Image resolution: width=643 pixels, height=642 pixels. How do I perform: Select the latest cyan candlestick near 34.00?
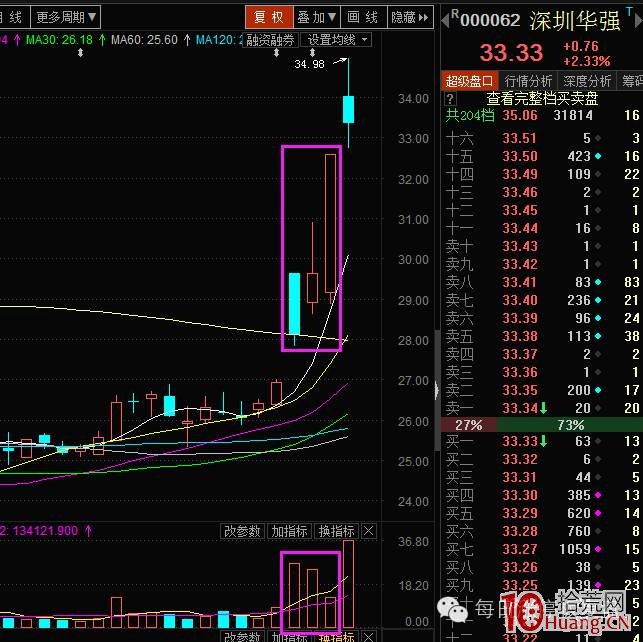click(x=348, y=109)
